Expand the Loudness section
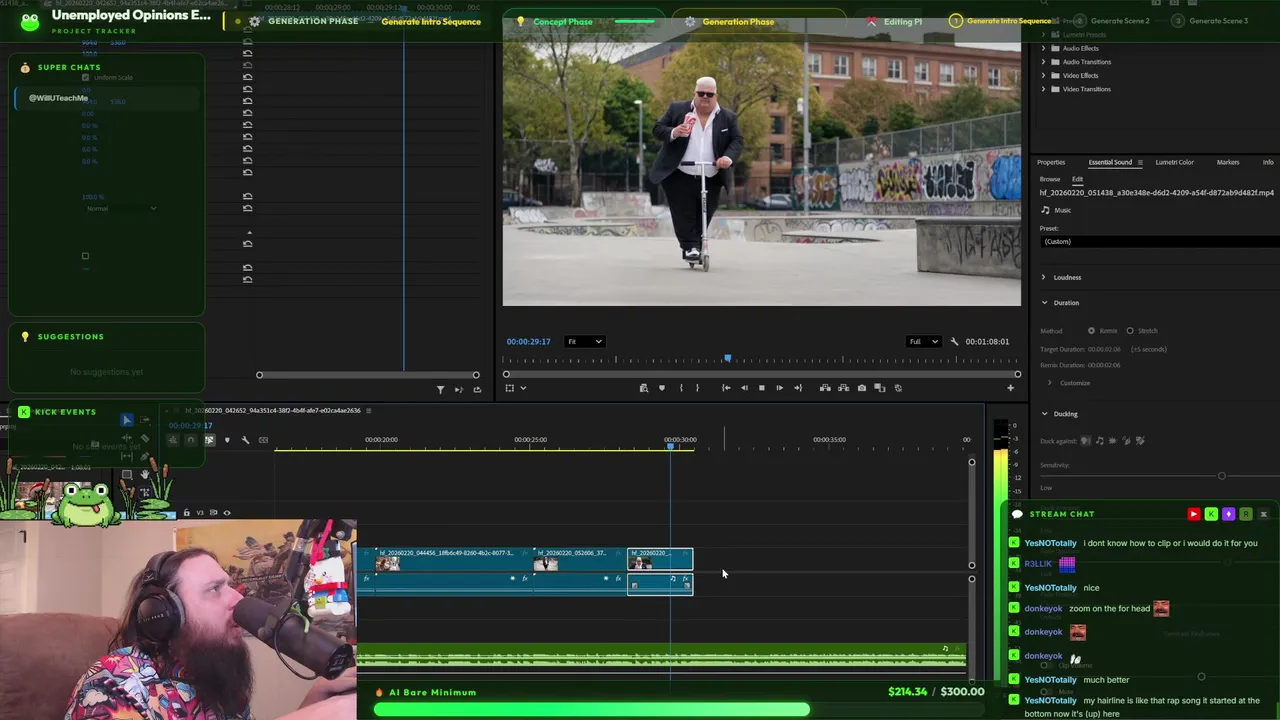Screen dimensions: 1280x720 pyautogui.click(x=1044, y=277)
